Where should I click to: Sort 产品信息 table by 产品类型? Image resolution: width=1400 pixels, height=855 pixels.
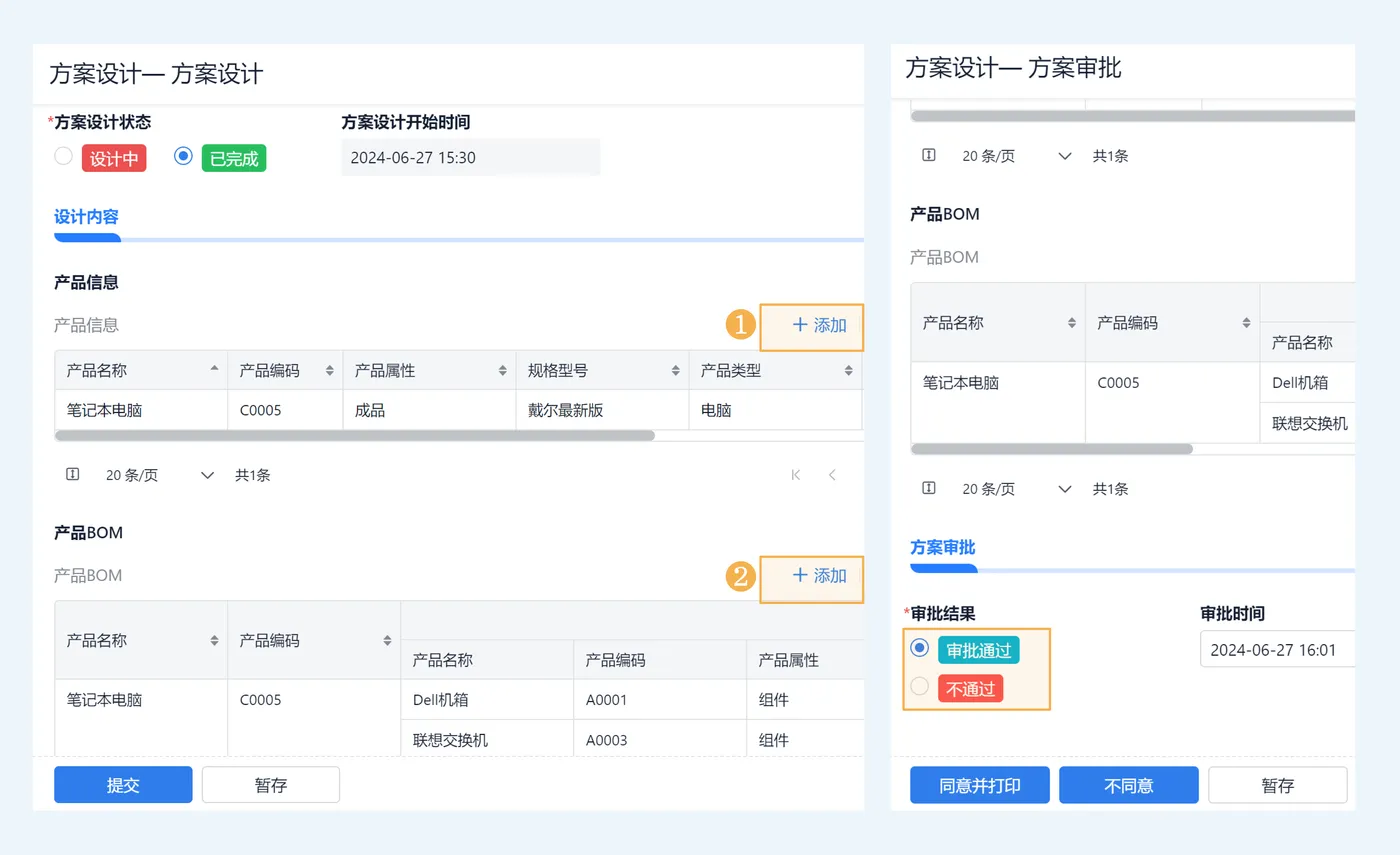[848, 370]
